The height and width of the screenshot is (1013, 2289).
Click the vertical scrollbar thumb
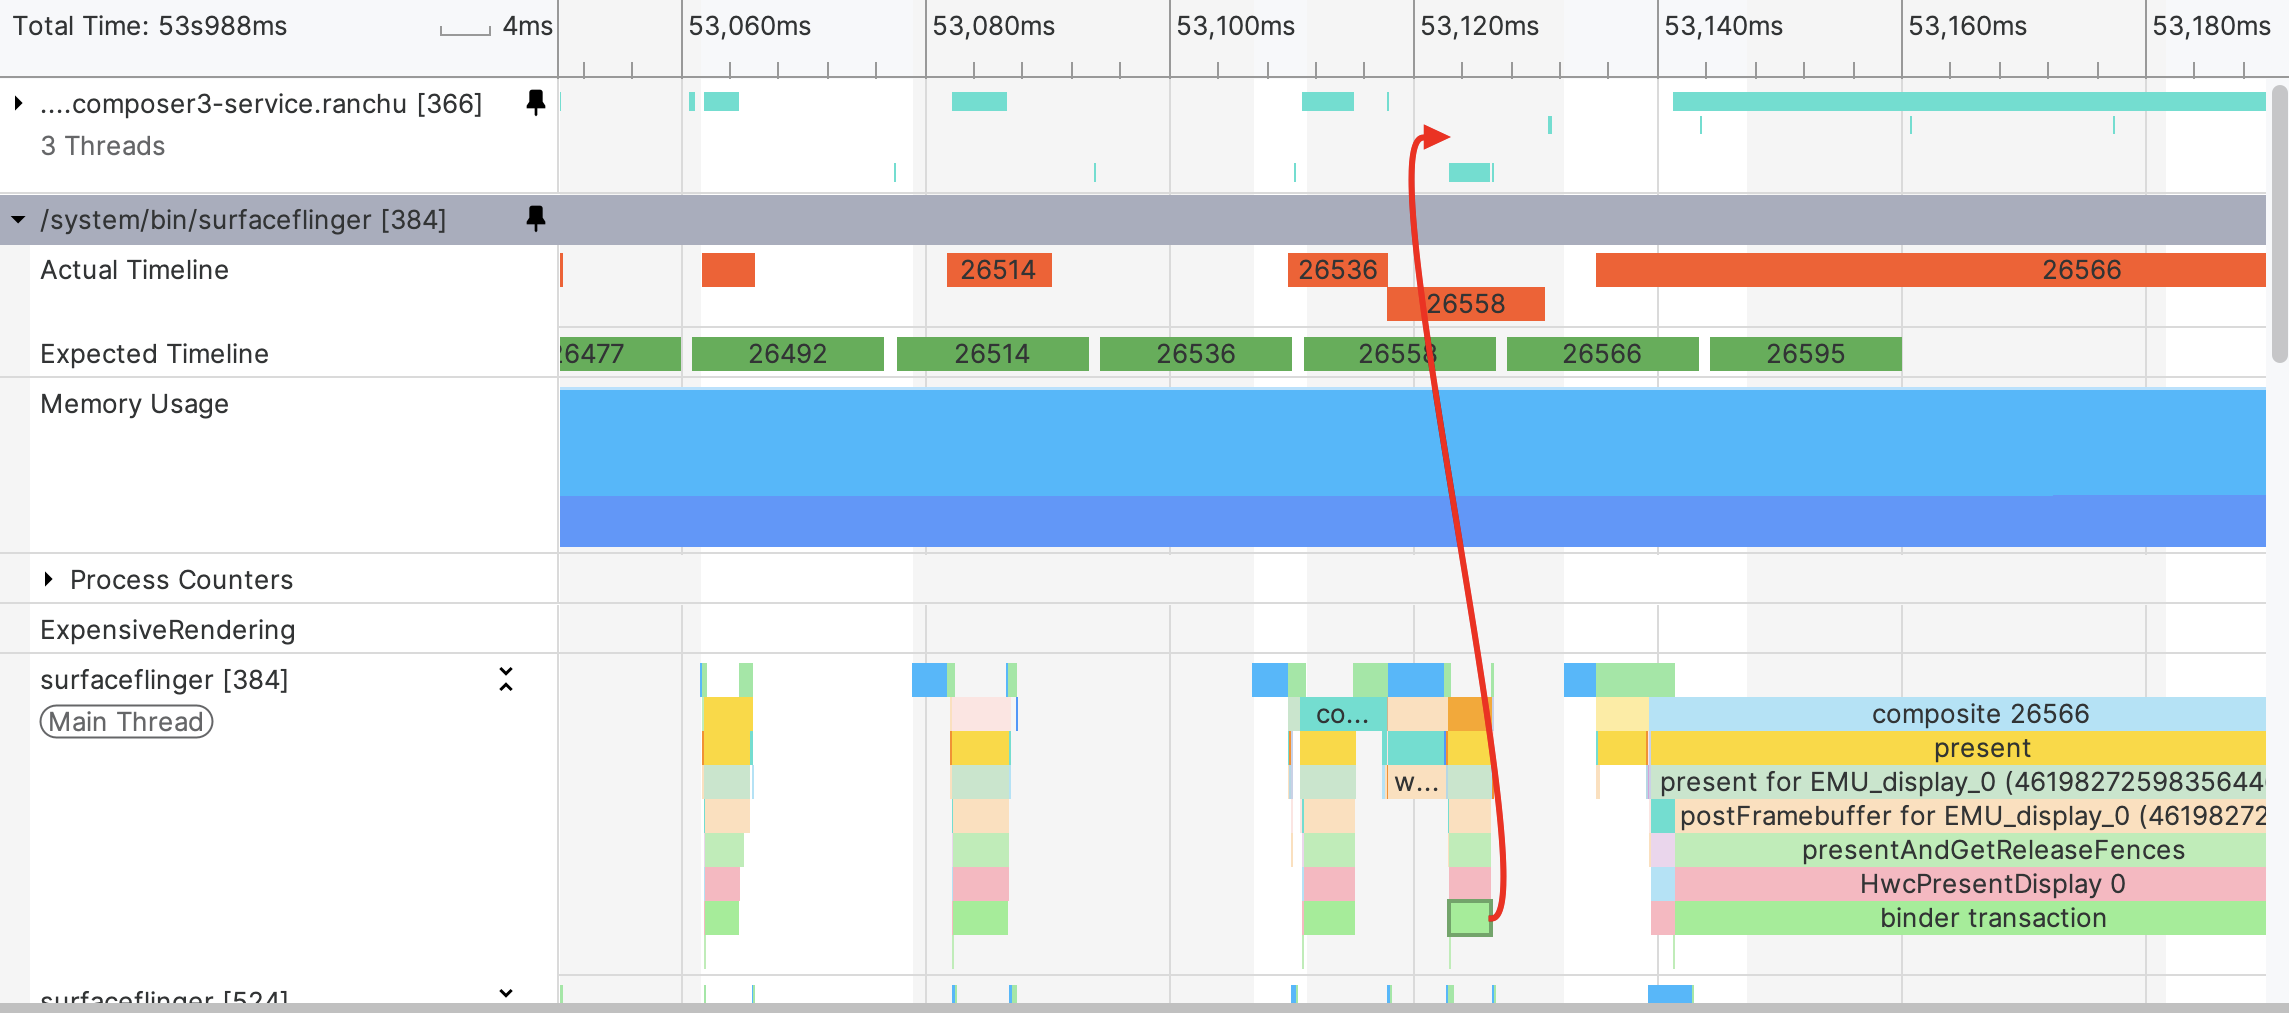point(2279,224)
